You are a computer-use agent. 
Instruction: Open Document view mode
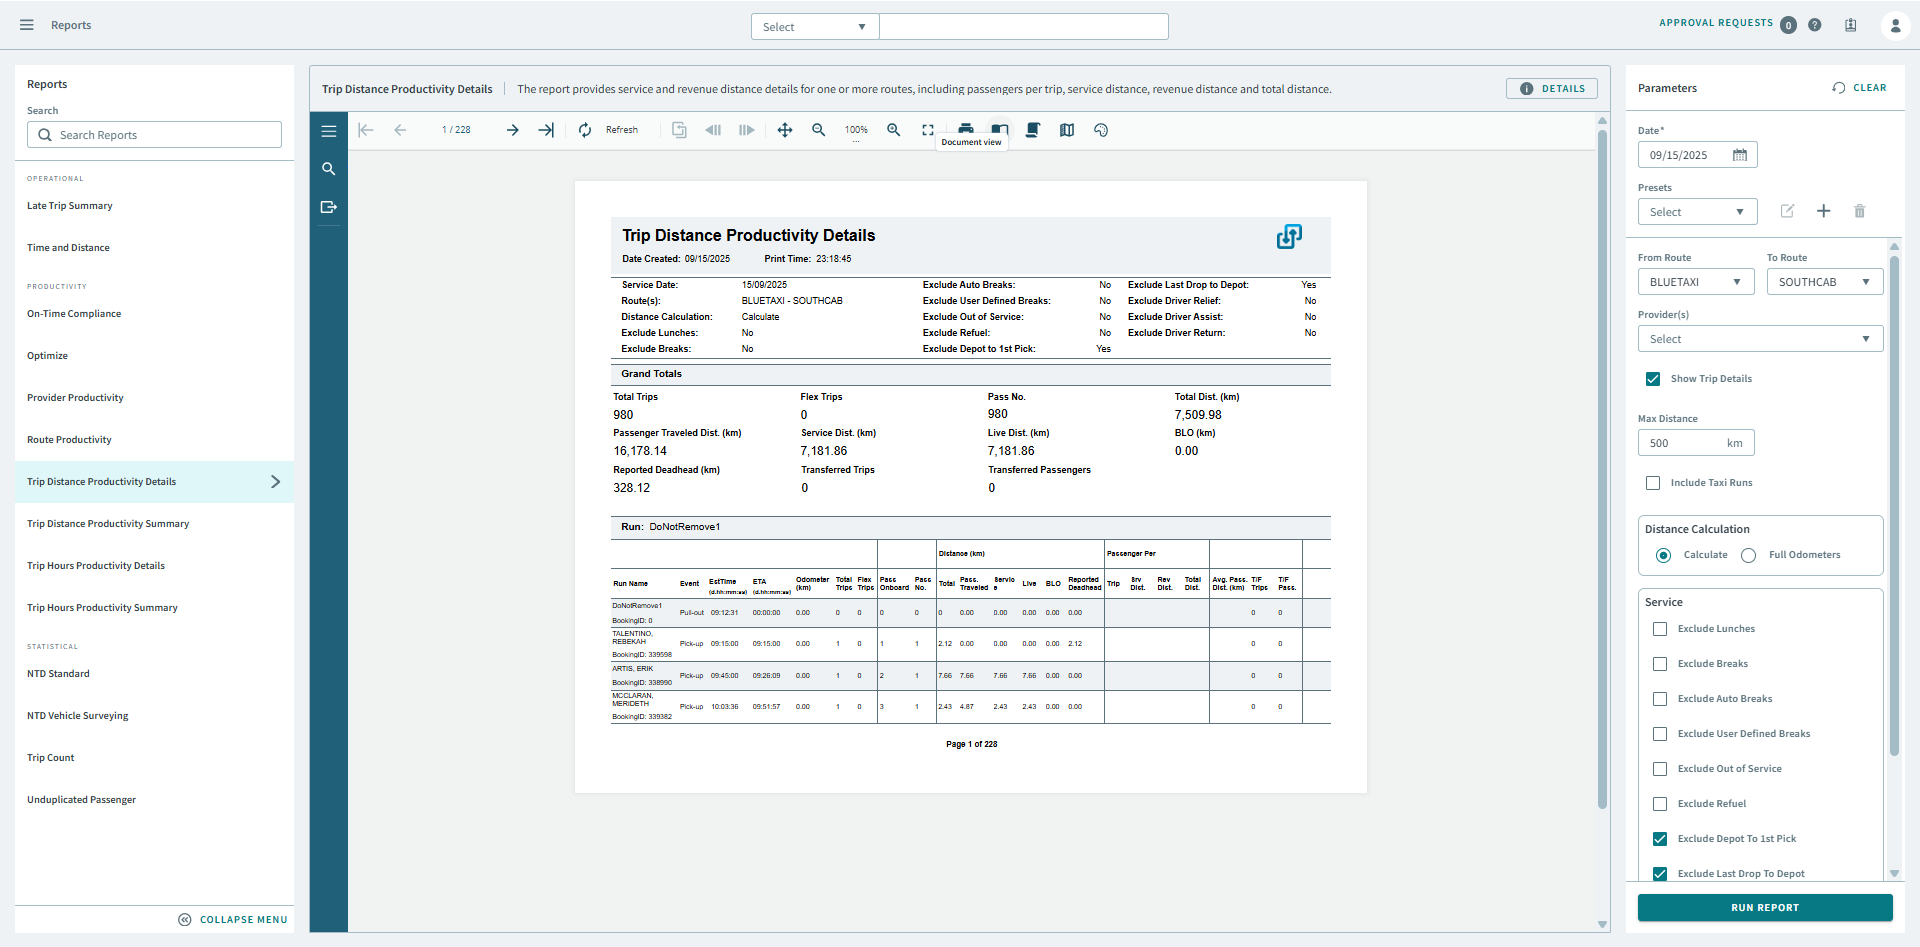pos(1000,129)
